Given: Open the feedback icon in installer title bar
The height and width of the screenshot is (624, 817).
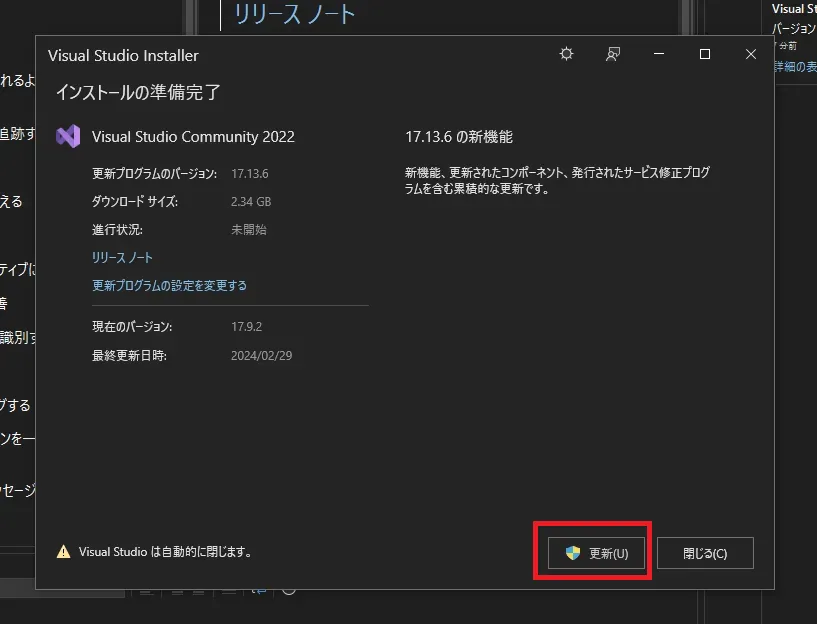Looking at the screenshot, I should 613,54.
